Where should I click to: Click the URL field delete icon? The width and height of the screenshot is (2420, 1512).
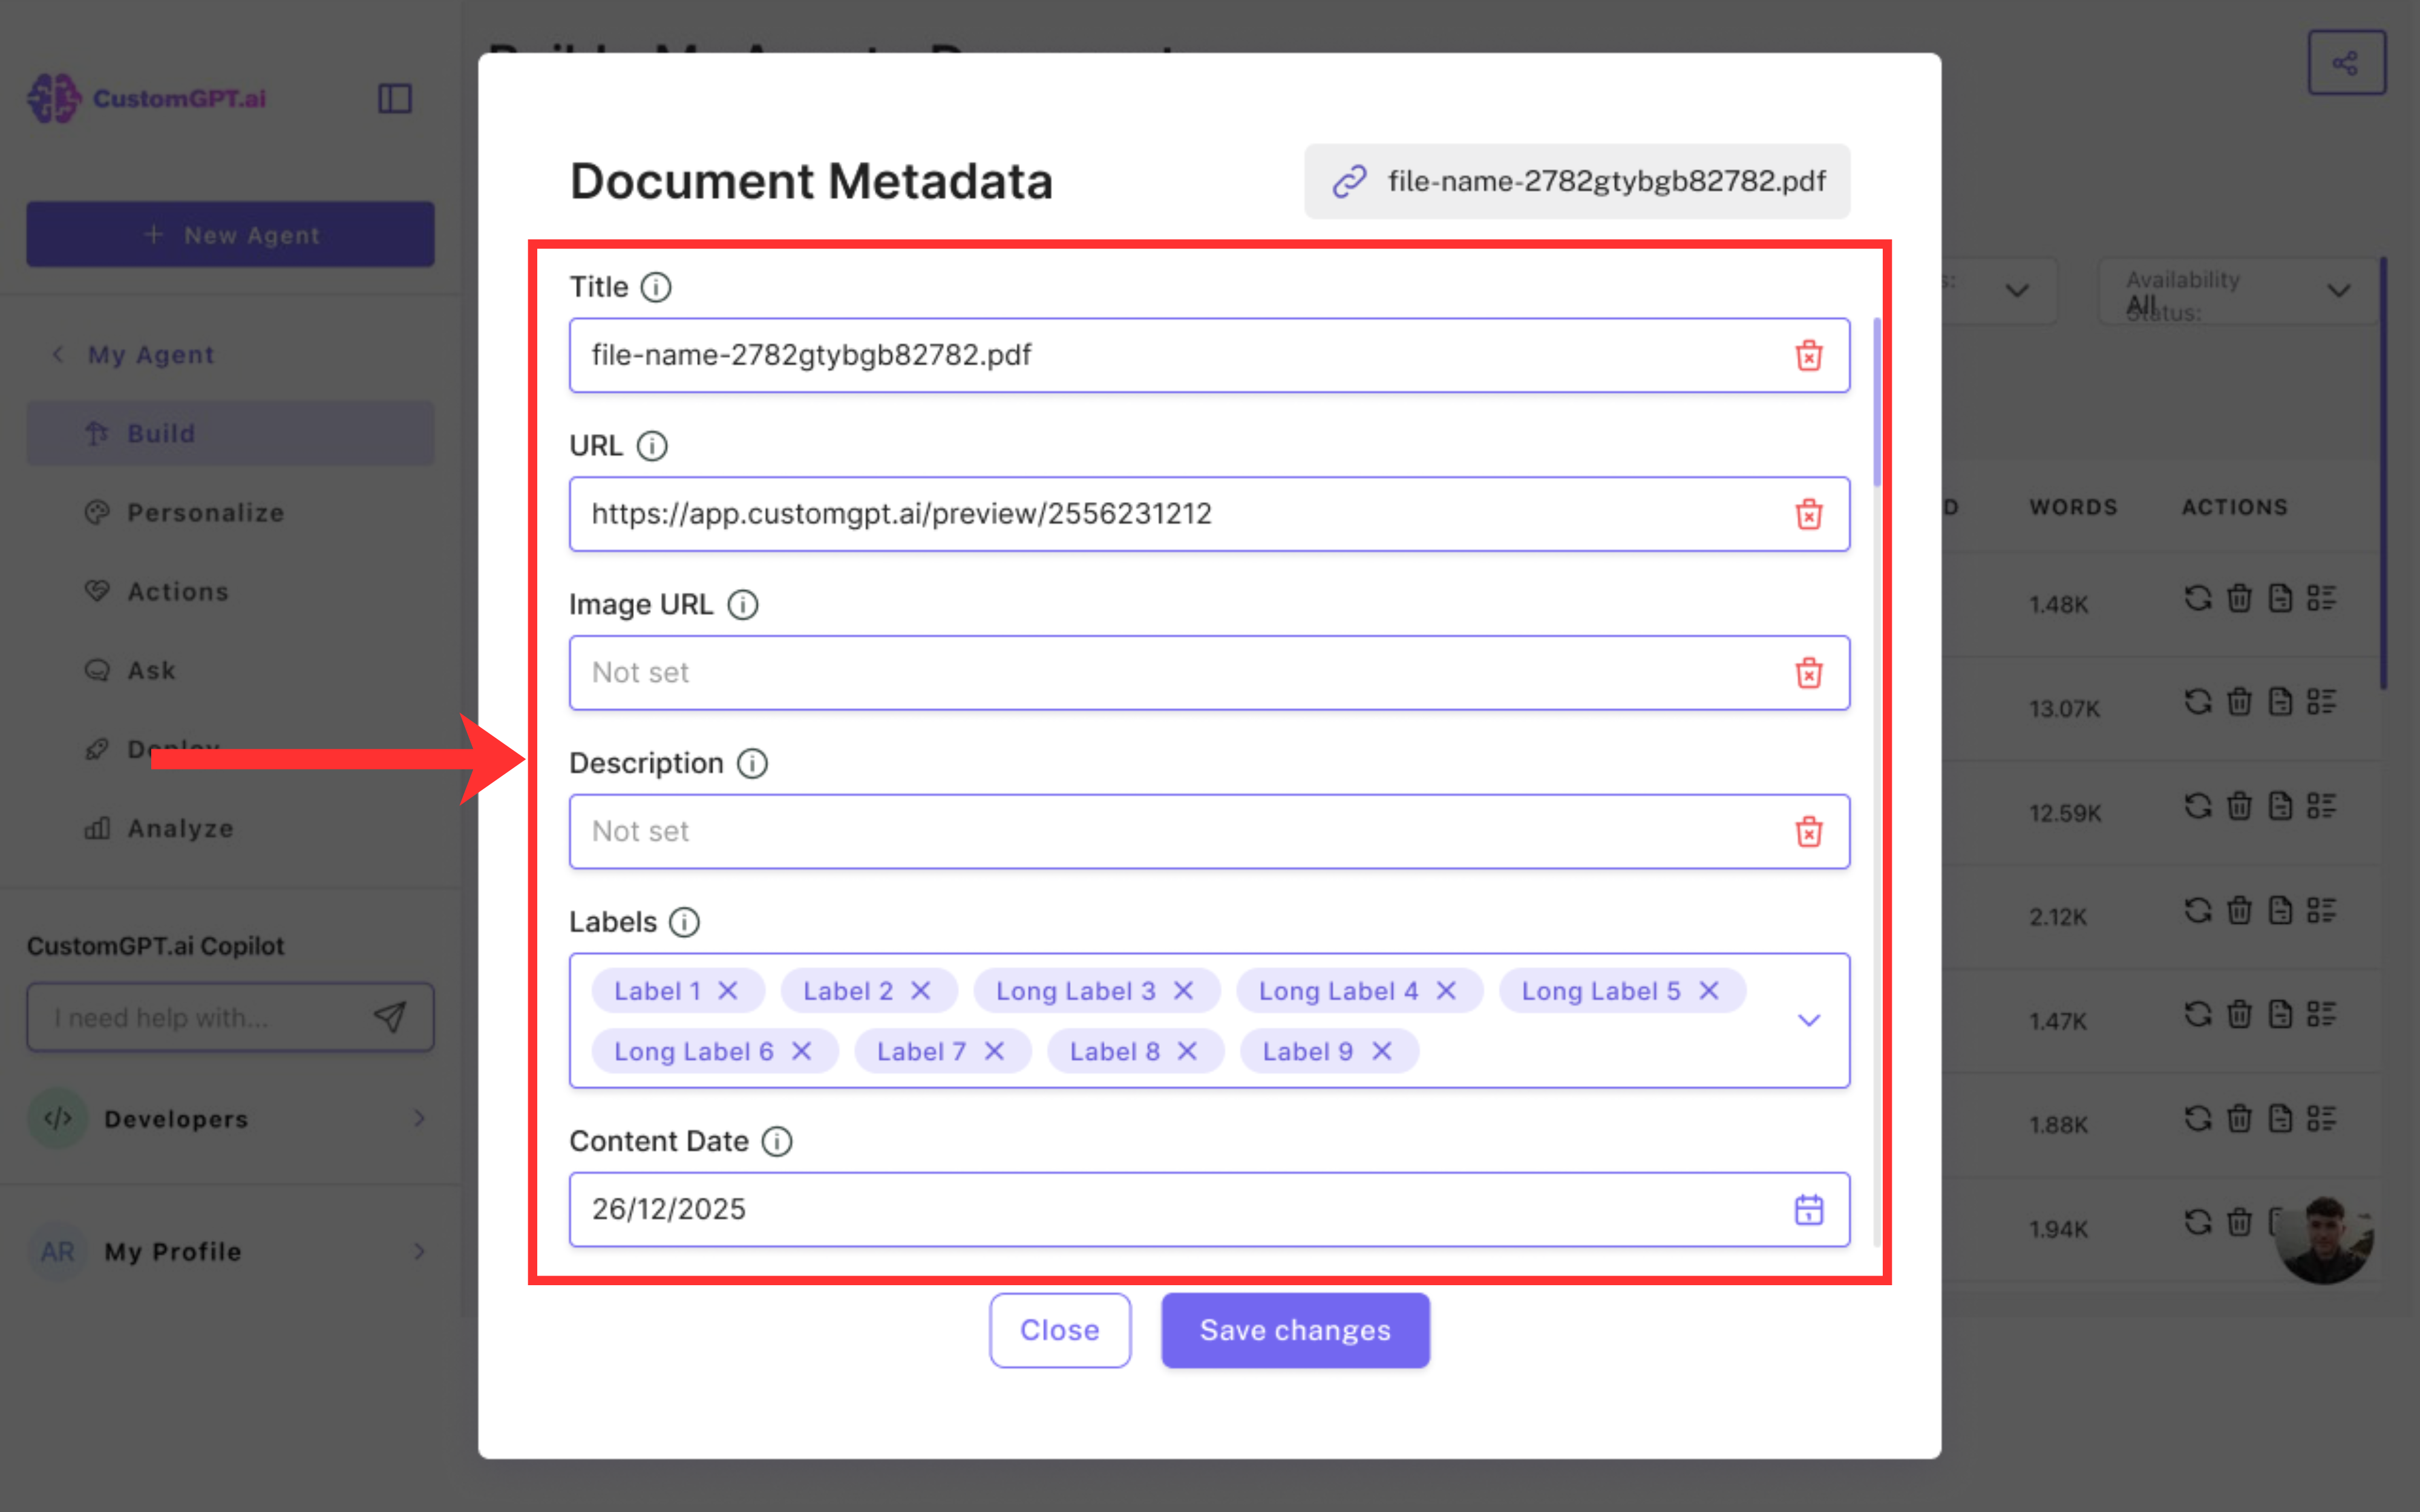[x=1808, y=514]
